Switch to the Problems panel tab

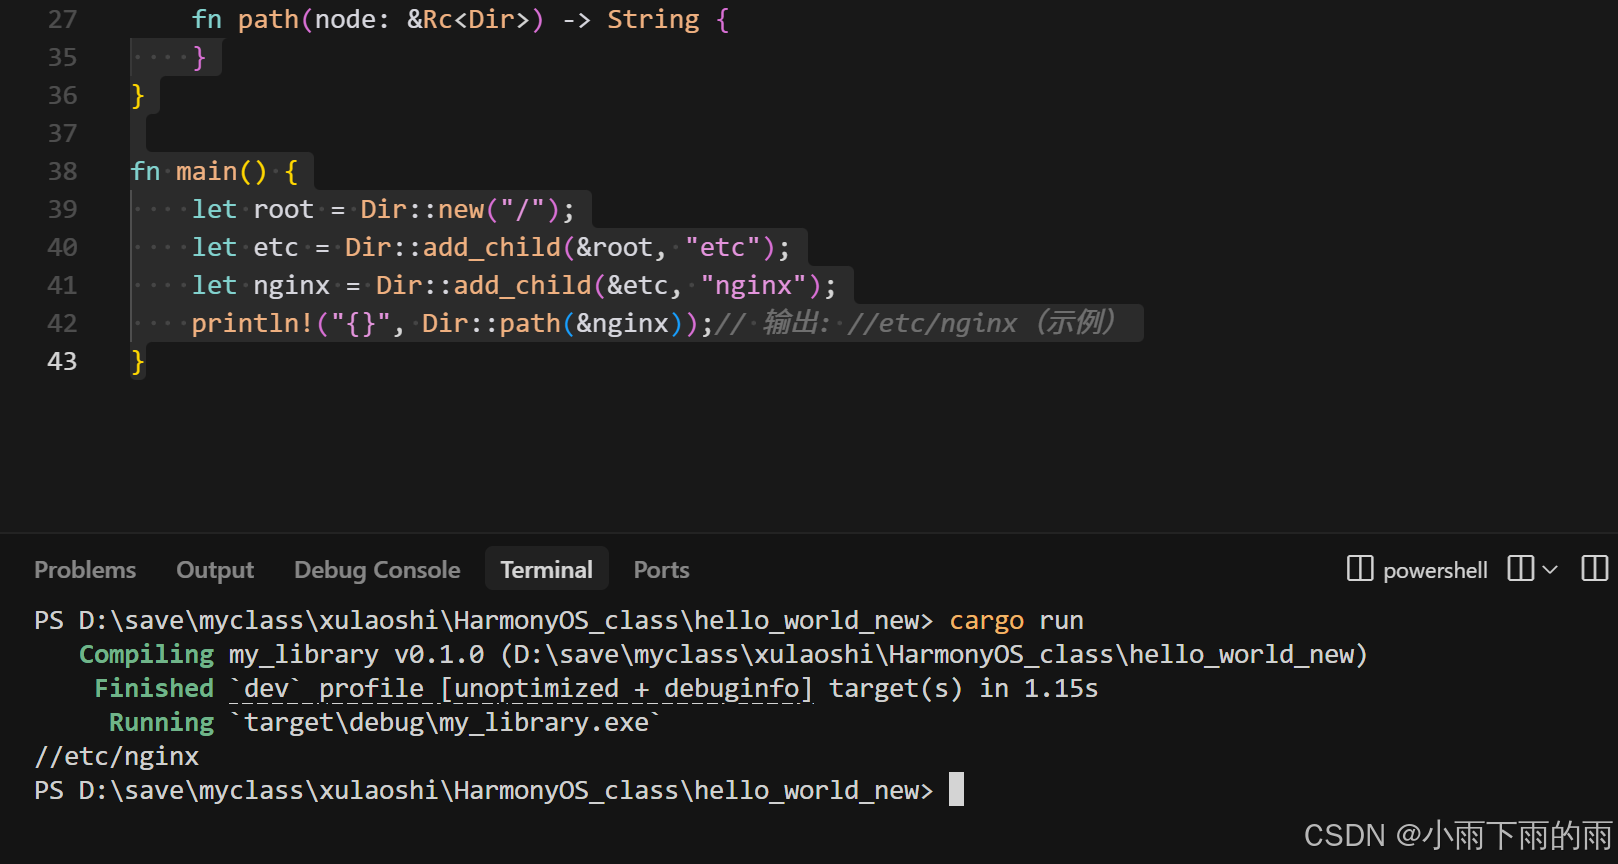(x=85, y=570)
